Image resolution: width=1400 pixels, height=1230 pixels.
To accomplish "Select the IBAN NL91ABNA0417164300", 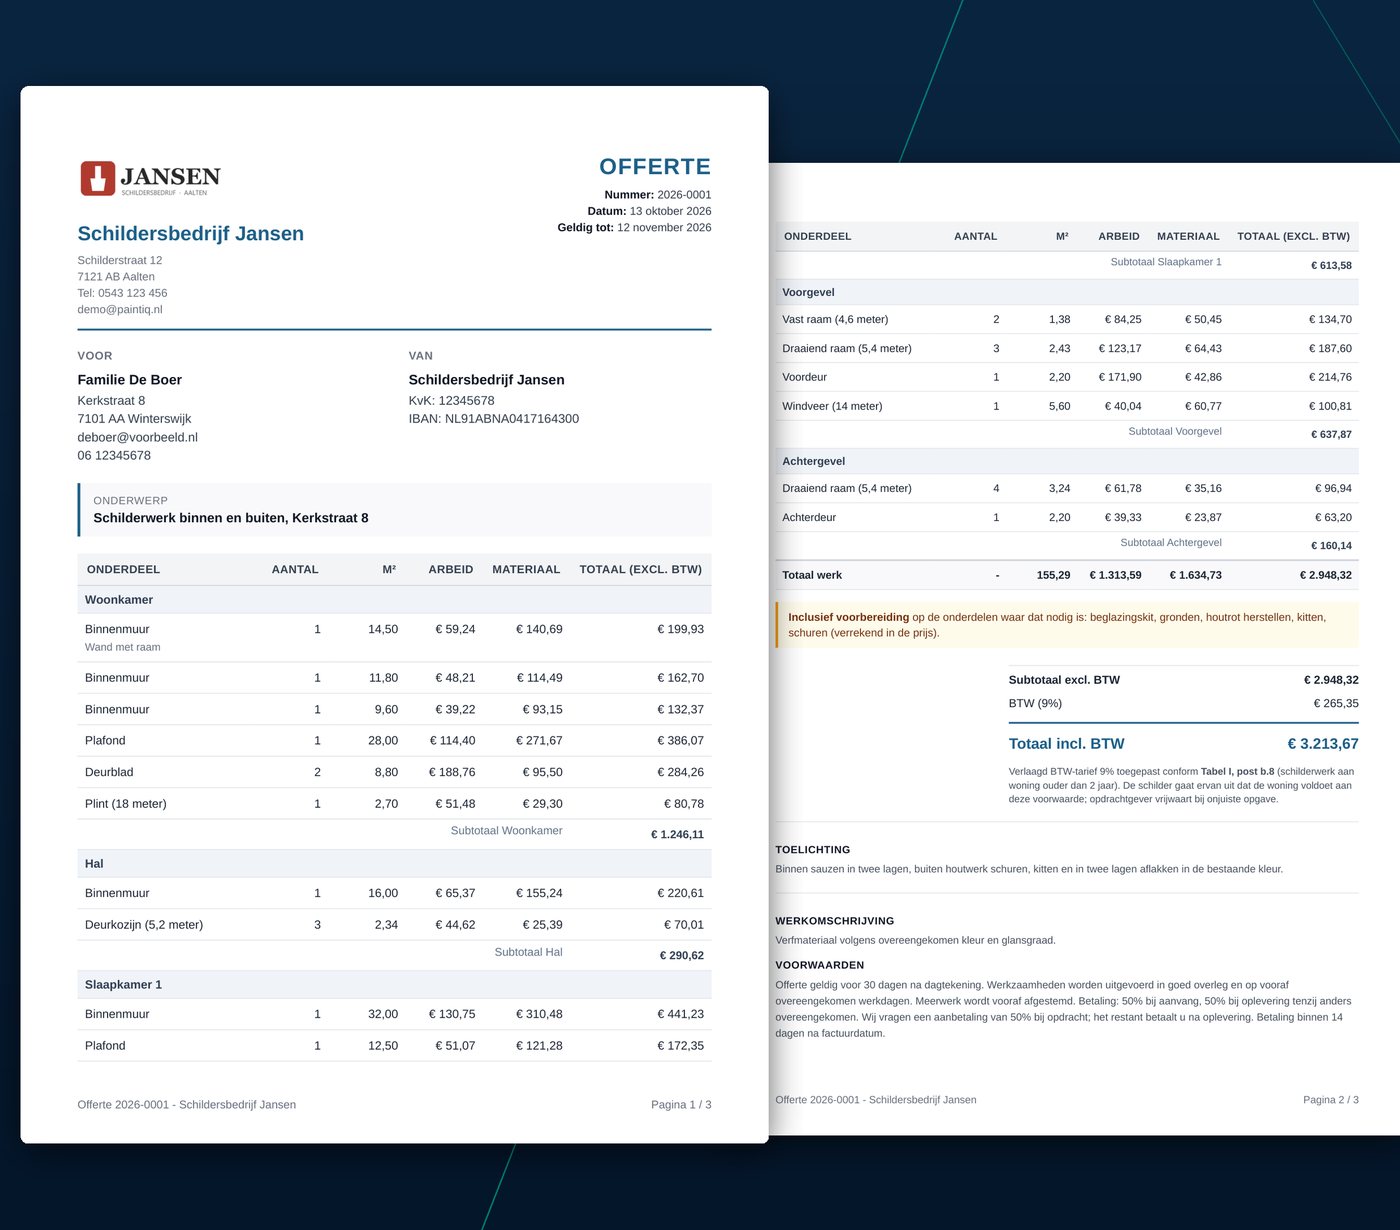I will pyautogui.click(x=494, y=419).
